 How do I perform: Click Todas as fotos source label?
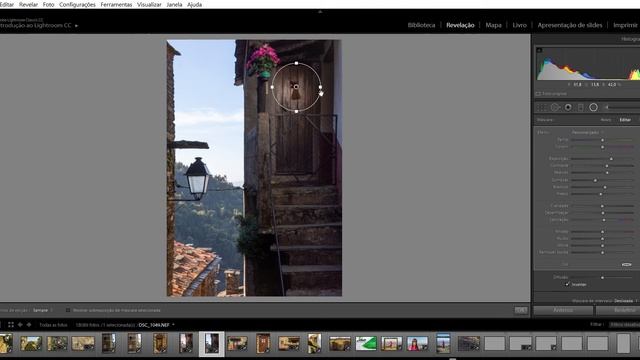pyautogui.click(x=53, y=325)
